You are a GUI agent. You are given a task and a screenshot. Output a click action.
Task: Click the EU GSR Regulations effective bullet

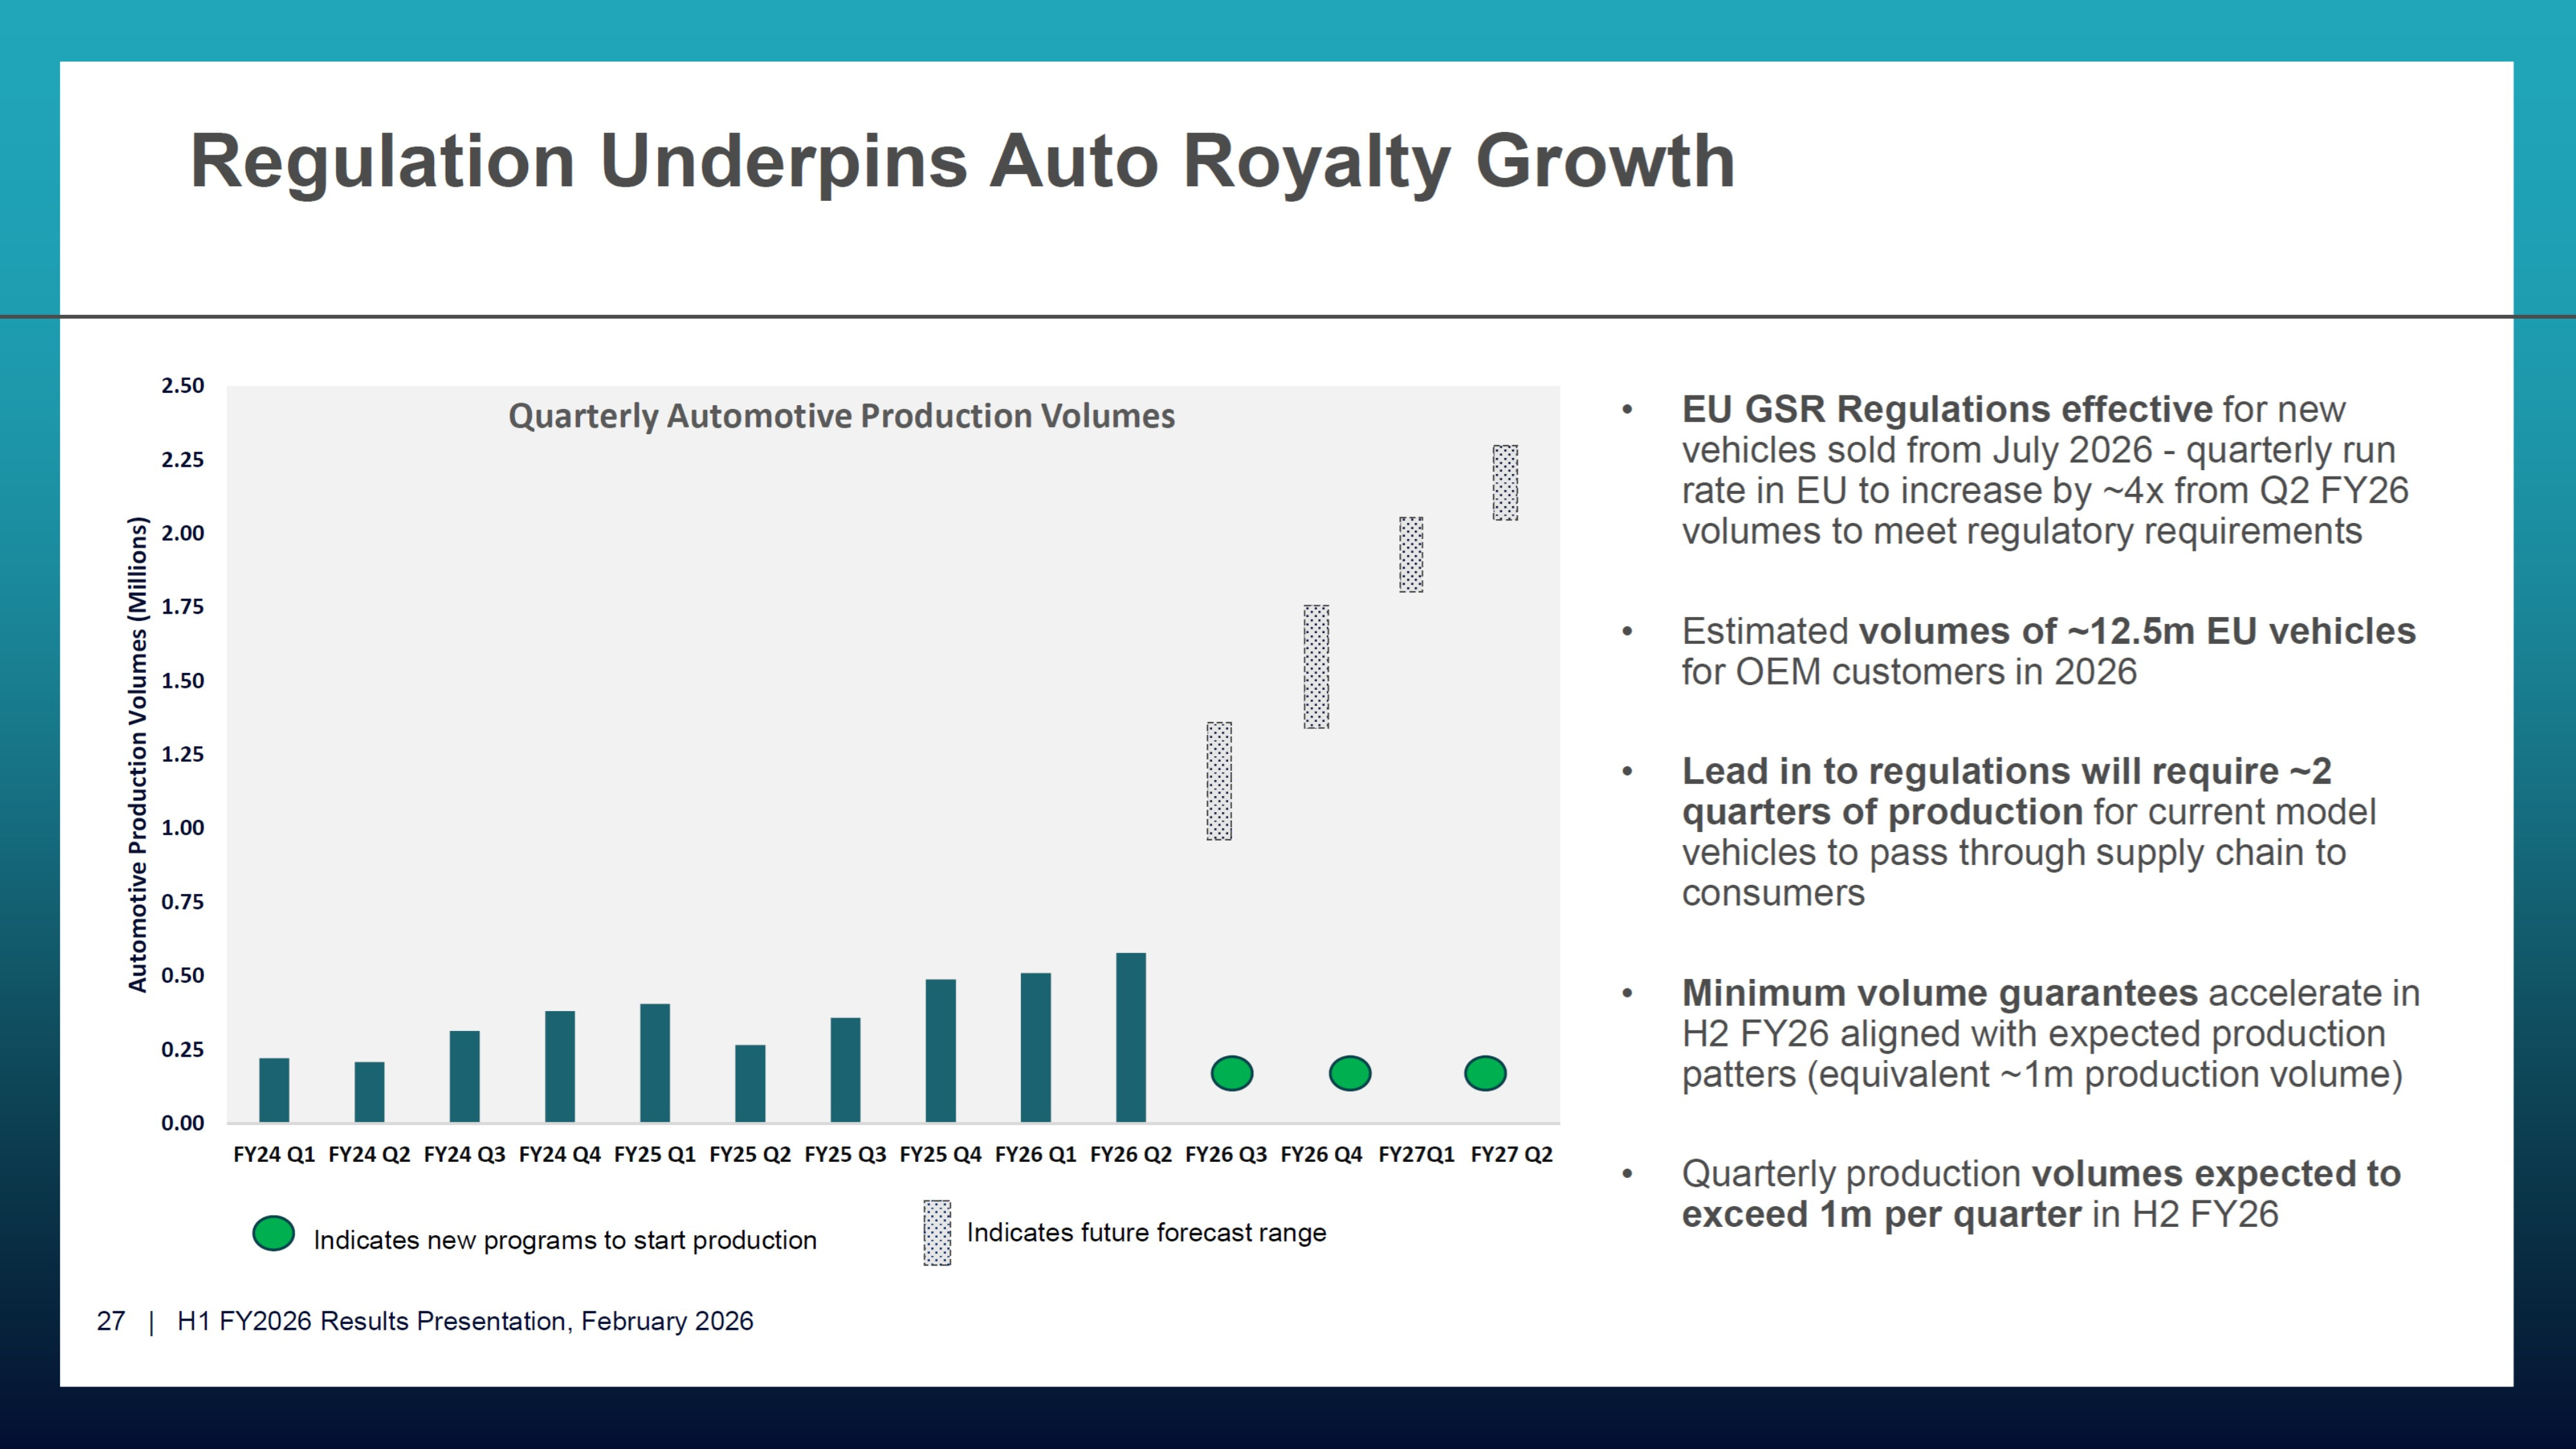[2044, 470]
